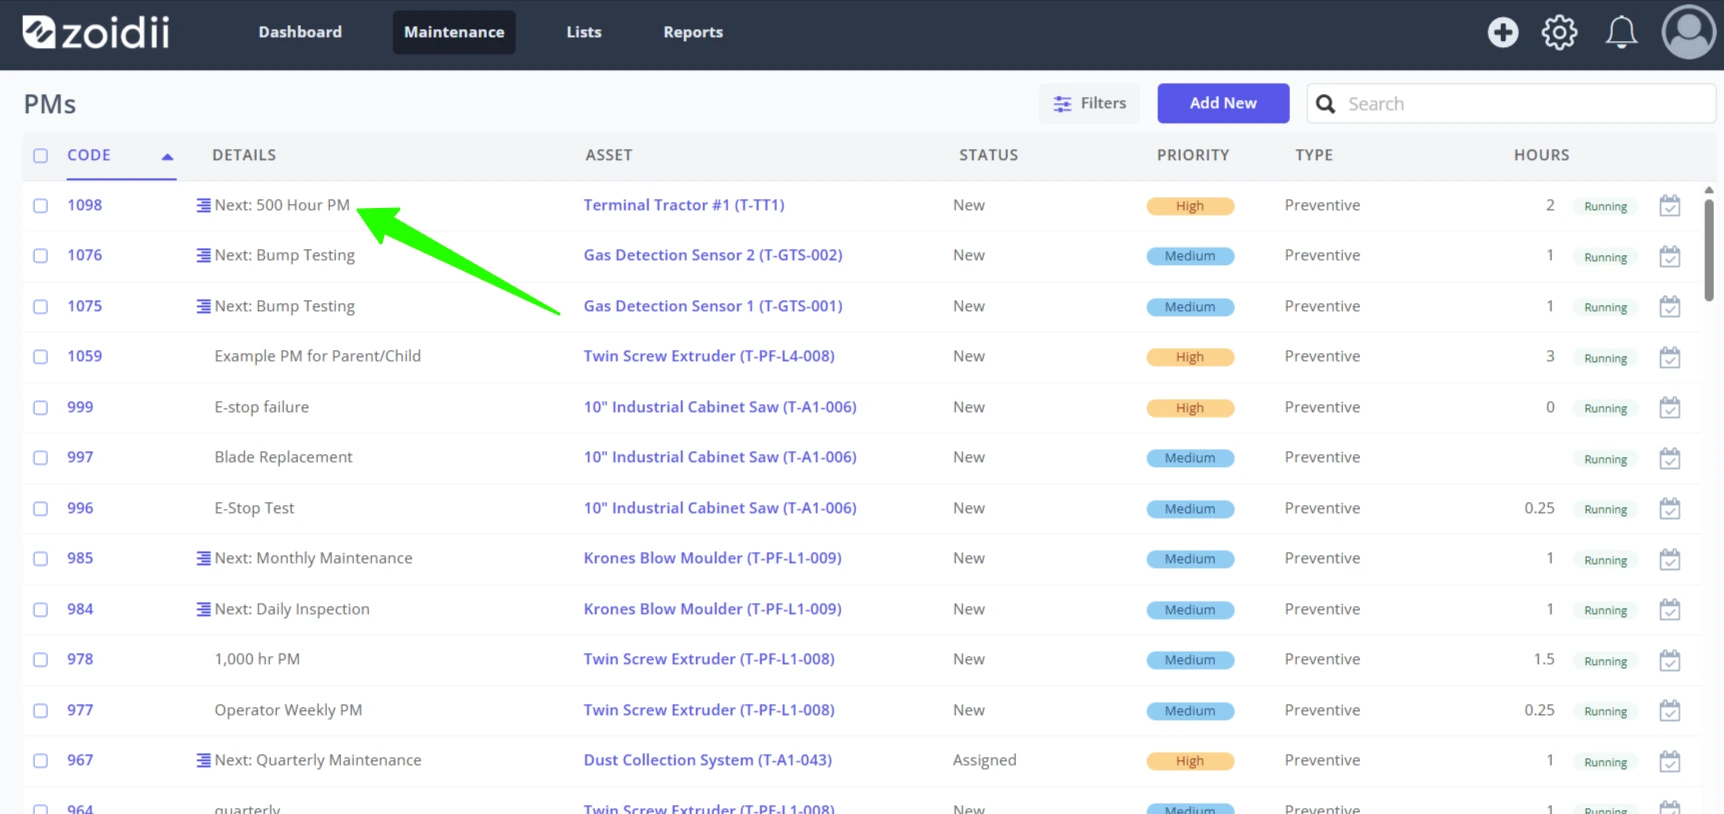Open calendar icon for PM 984

[x=1669, y=610]
